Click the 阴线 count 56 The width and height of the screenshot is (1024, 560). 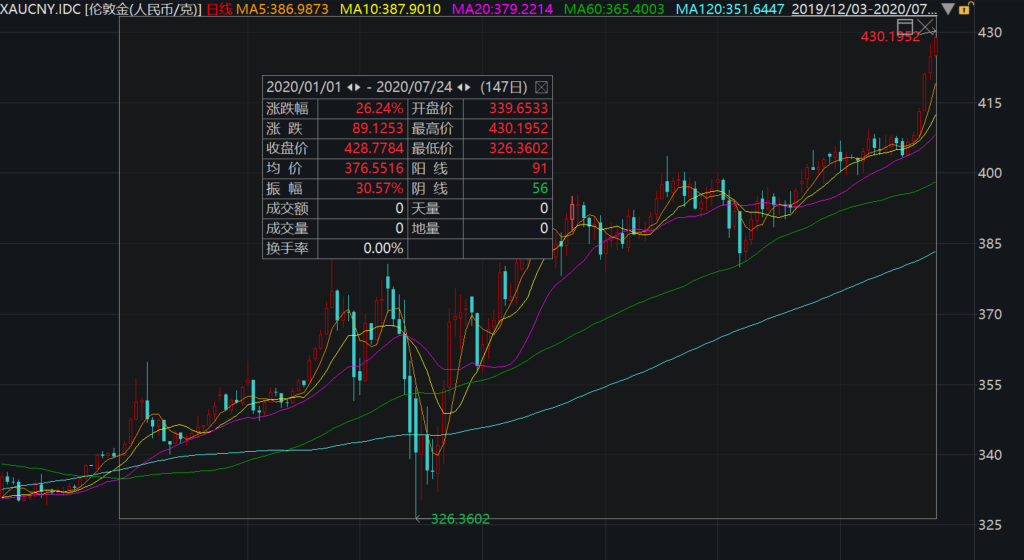539,189
